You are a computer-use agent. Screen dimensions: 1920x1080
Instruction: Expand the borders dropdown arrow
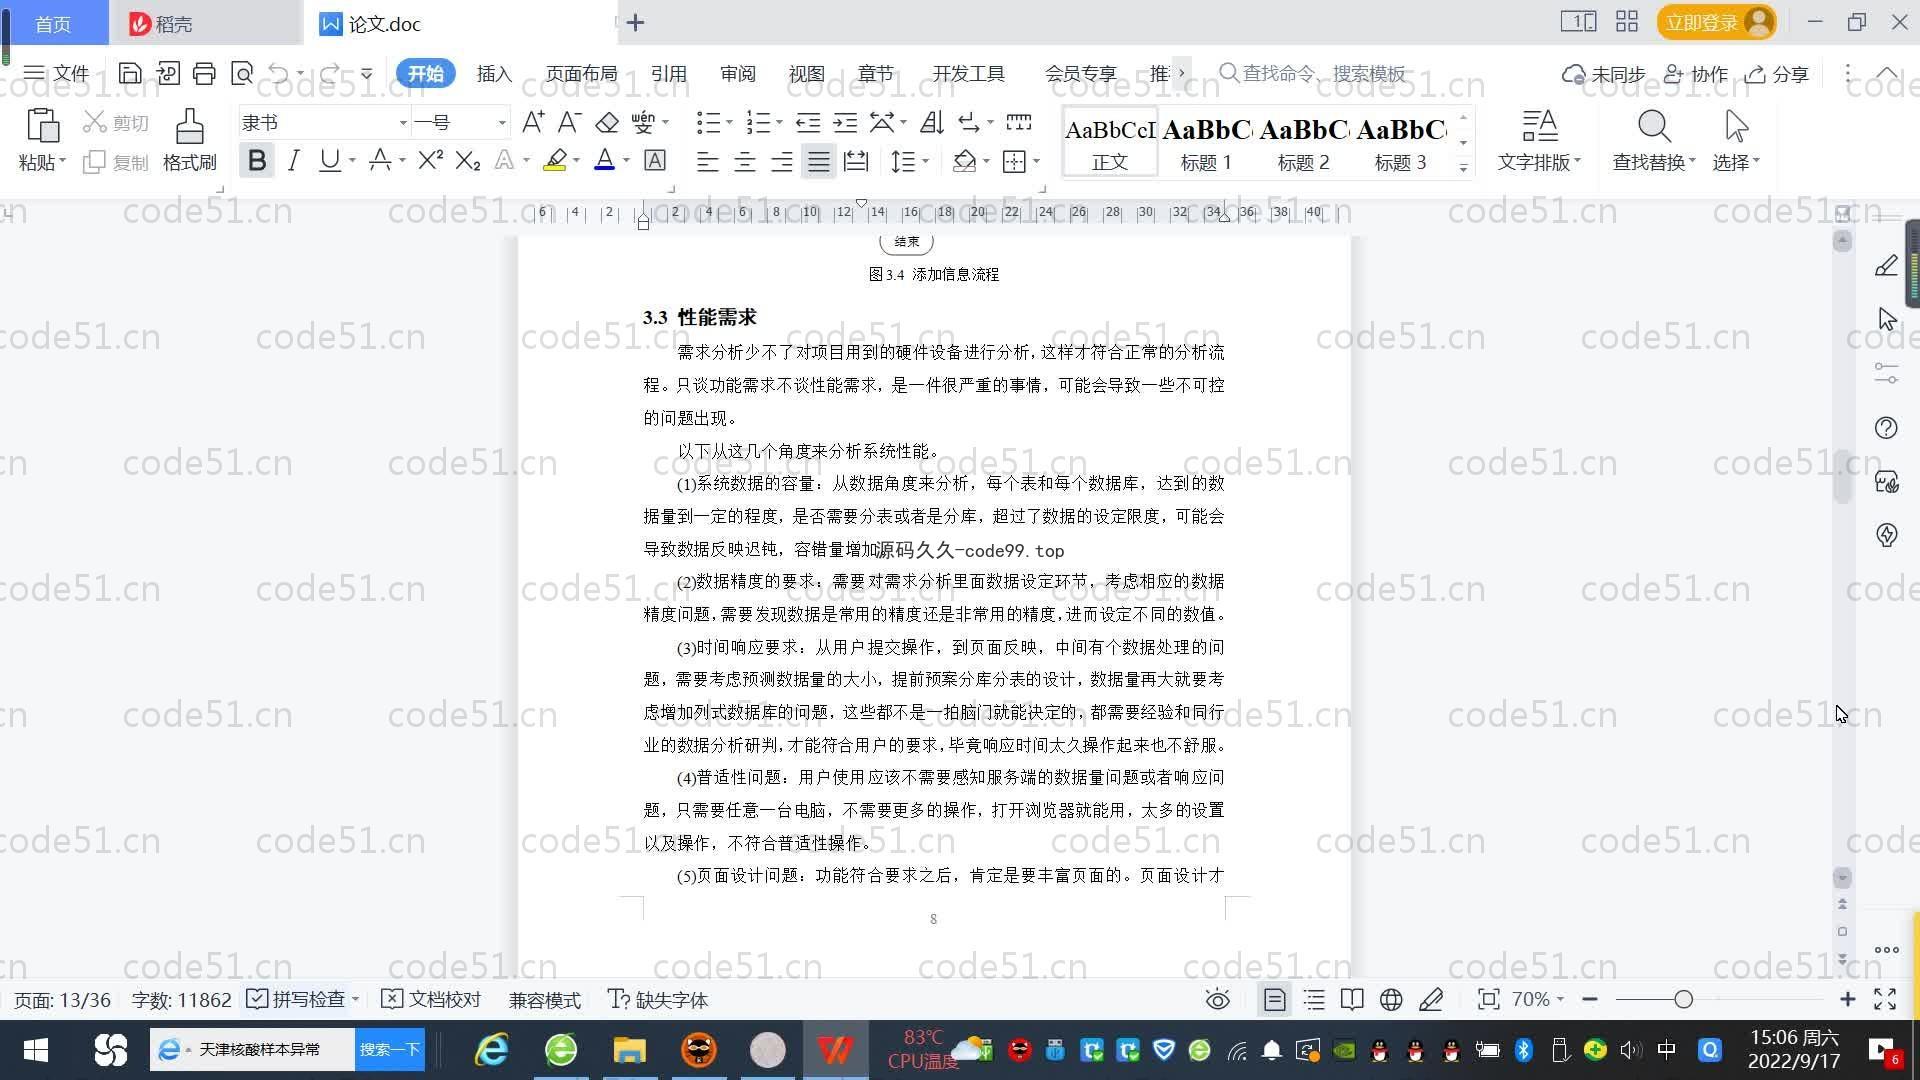(x=1036, y=161)
